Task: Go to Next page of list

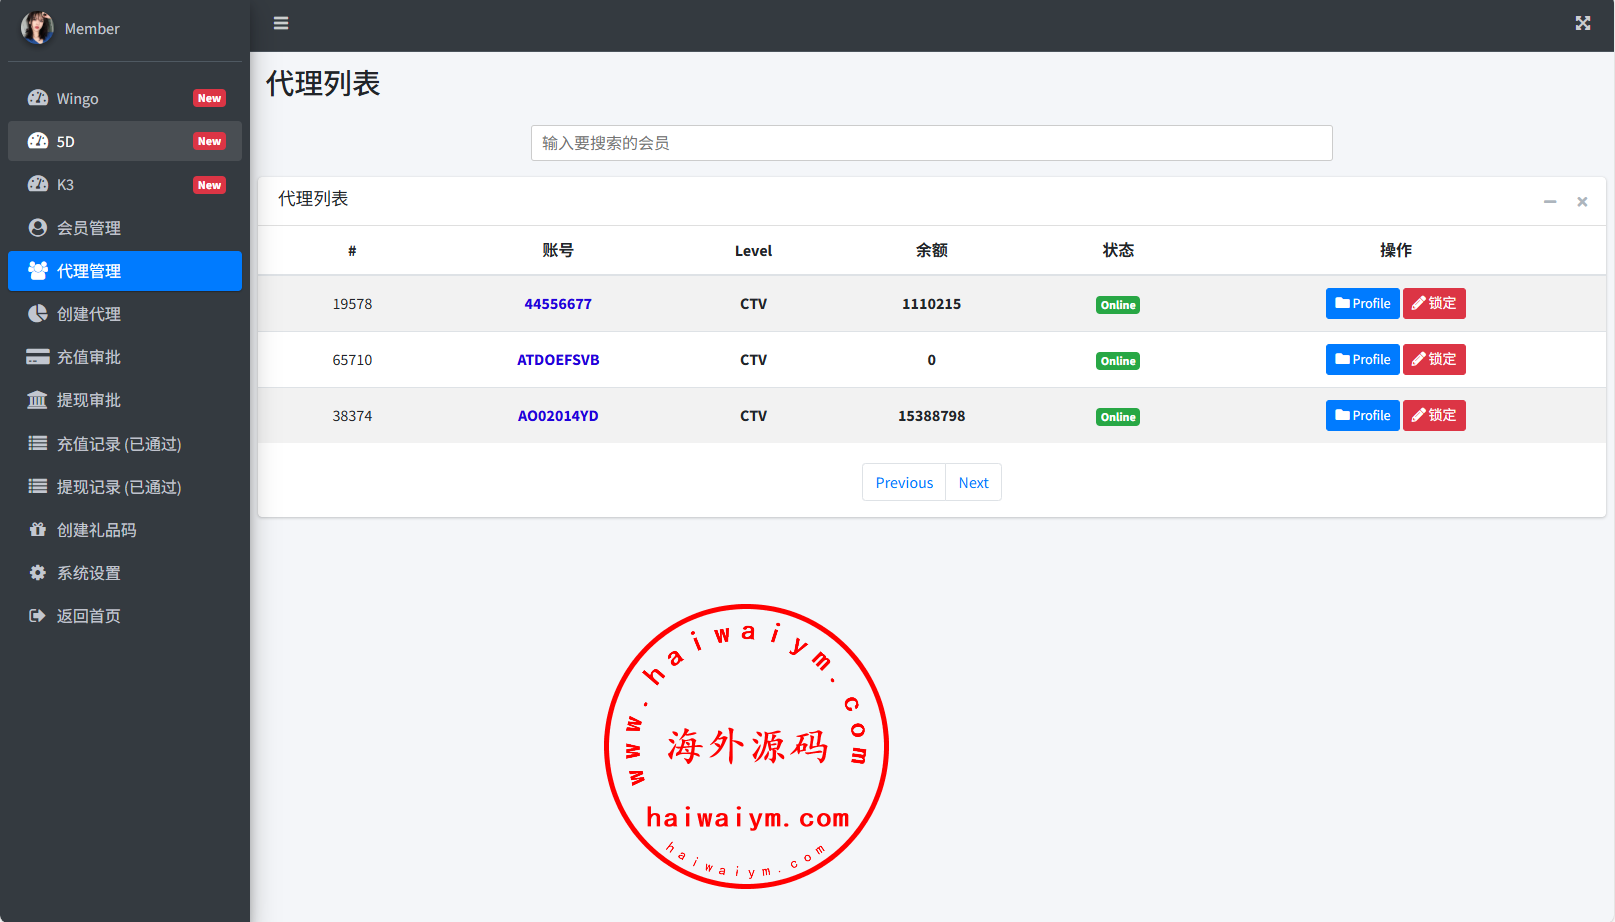Action: coord(973,483)
